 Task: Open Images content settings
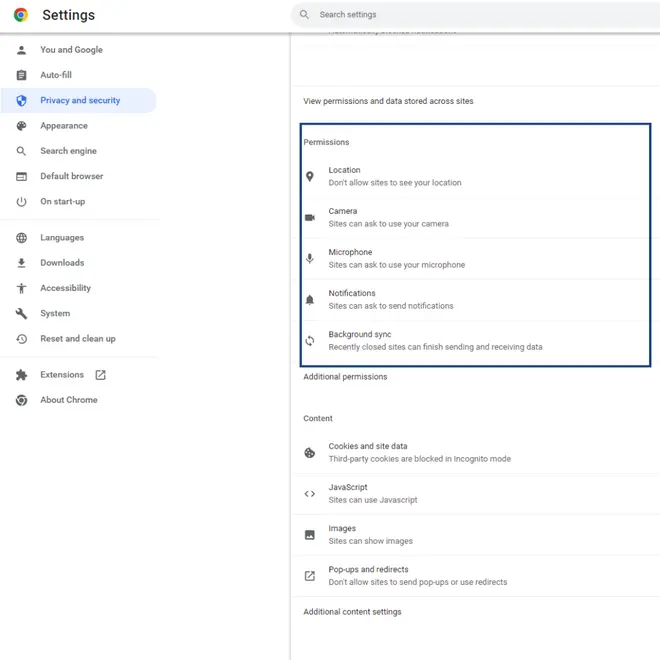click(x=476, y=535)
